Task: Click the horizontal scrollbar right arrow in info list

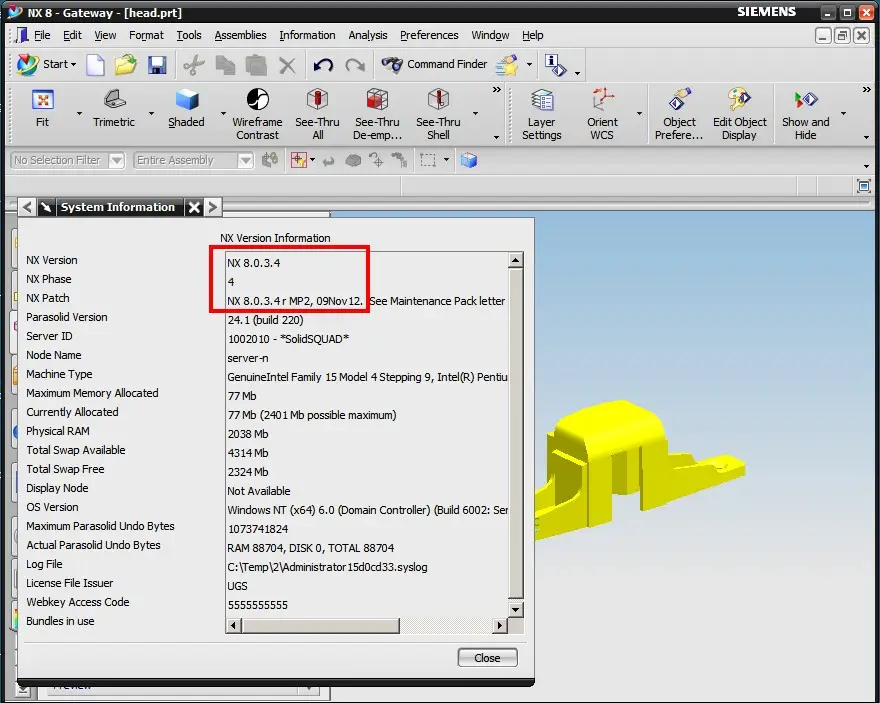Action: point(499,626)
